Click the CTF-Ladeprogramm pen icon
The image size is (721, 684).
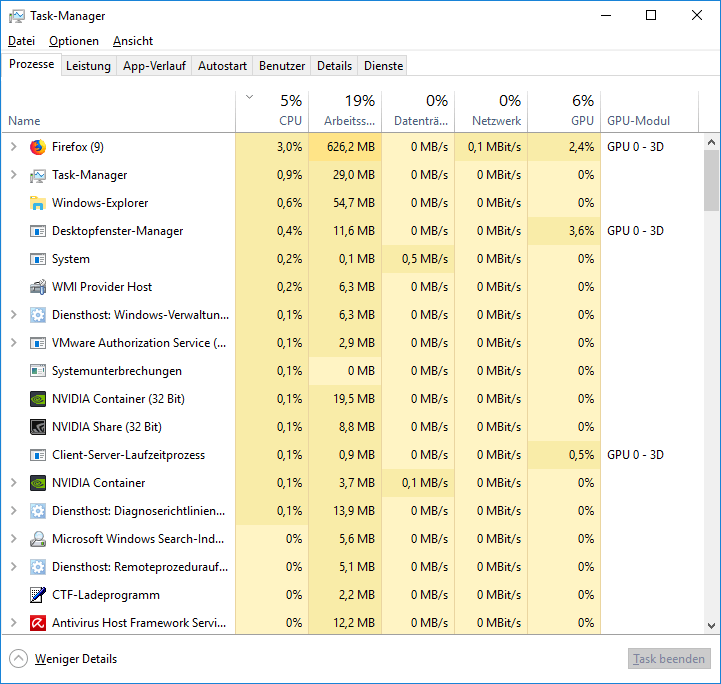tap(38, 595)
